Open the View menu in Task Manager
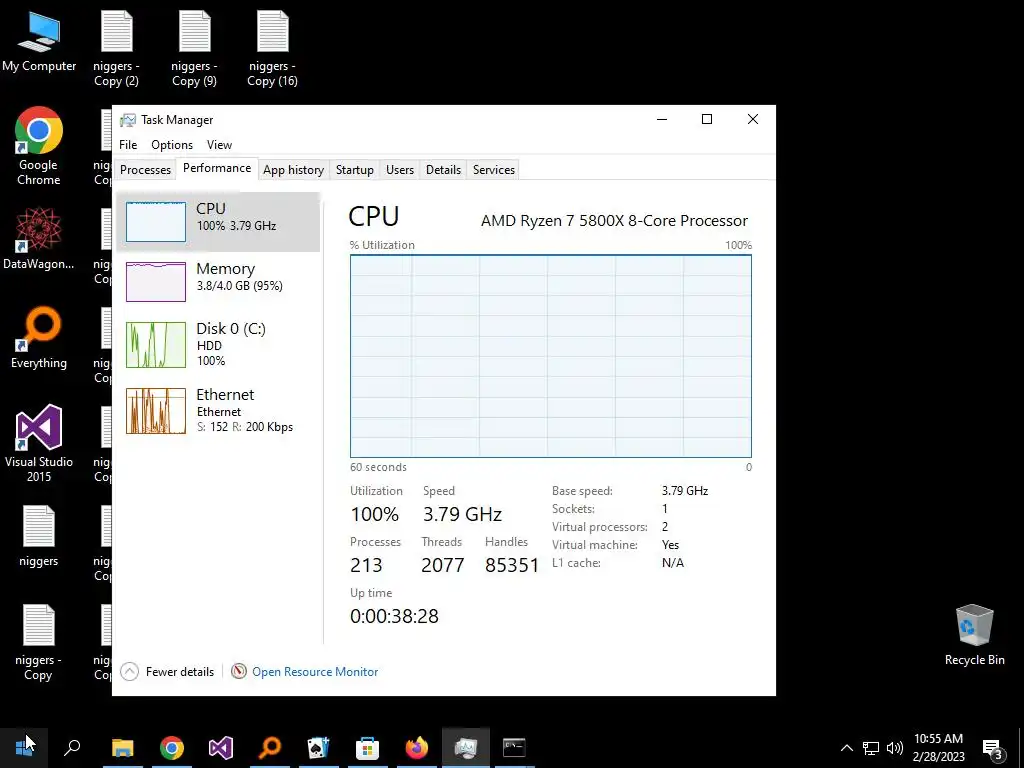 219,145
